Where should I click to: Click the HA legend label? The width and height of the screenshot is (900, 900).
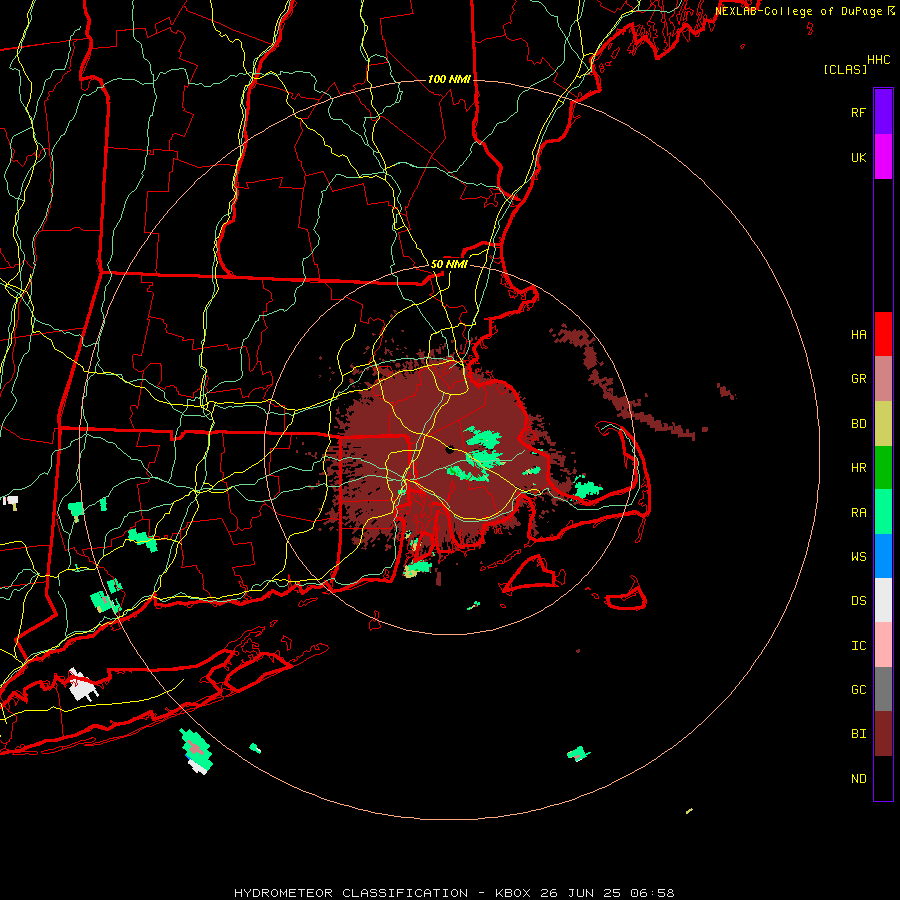coord(858,334)
